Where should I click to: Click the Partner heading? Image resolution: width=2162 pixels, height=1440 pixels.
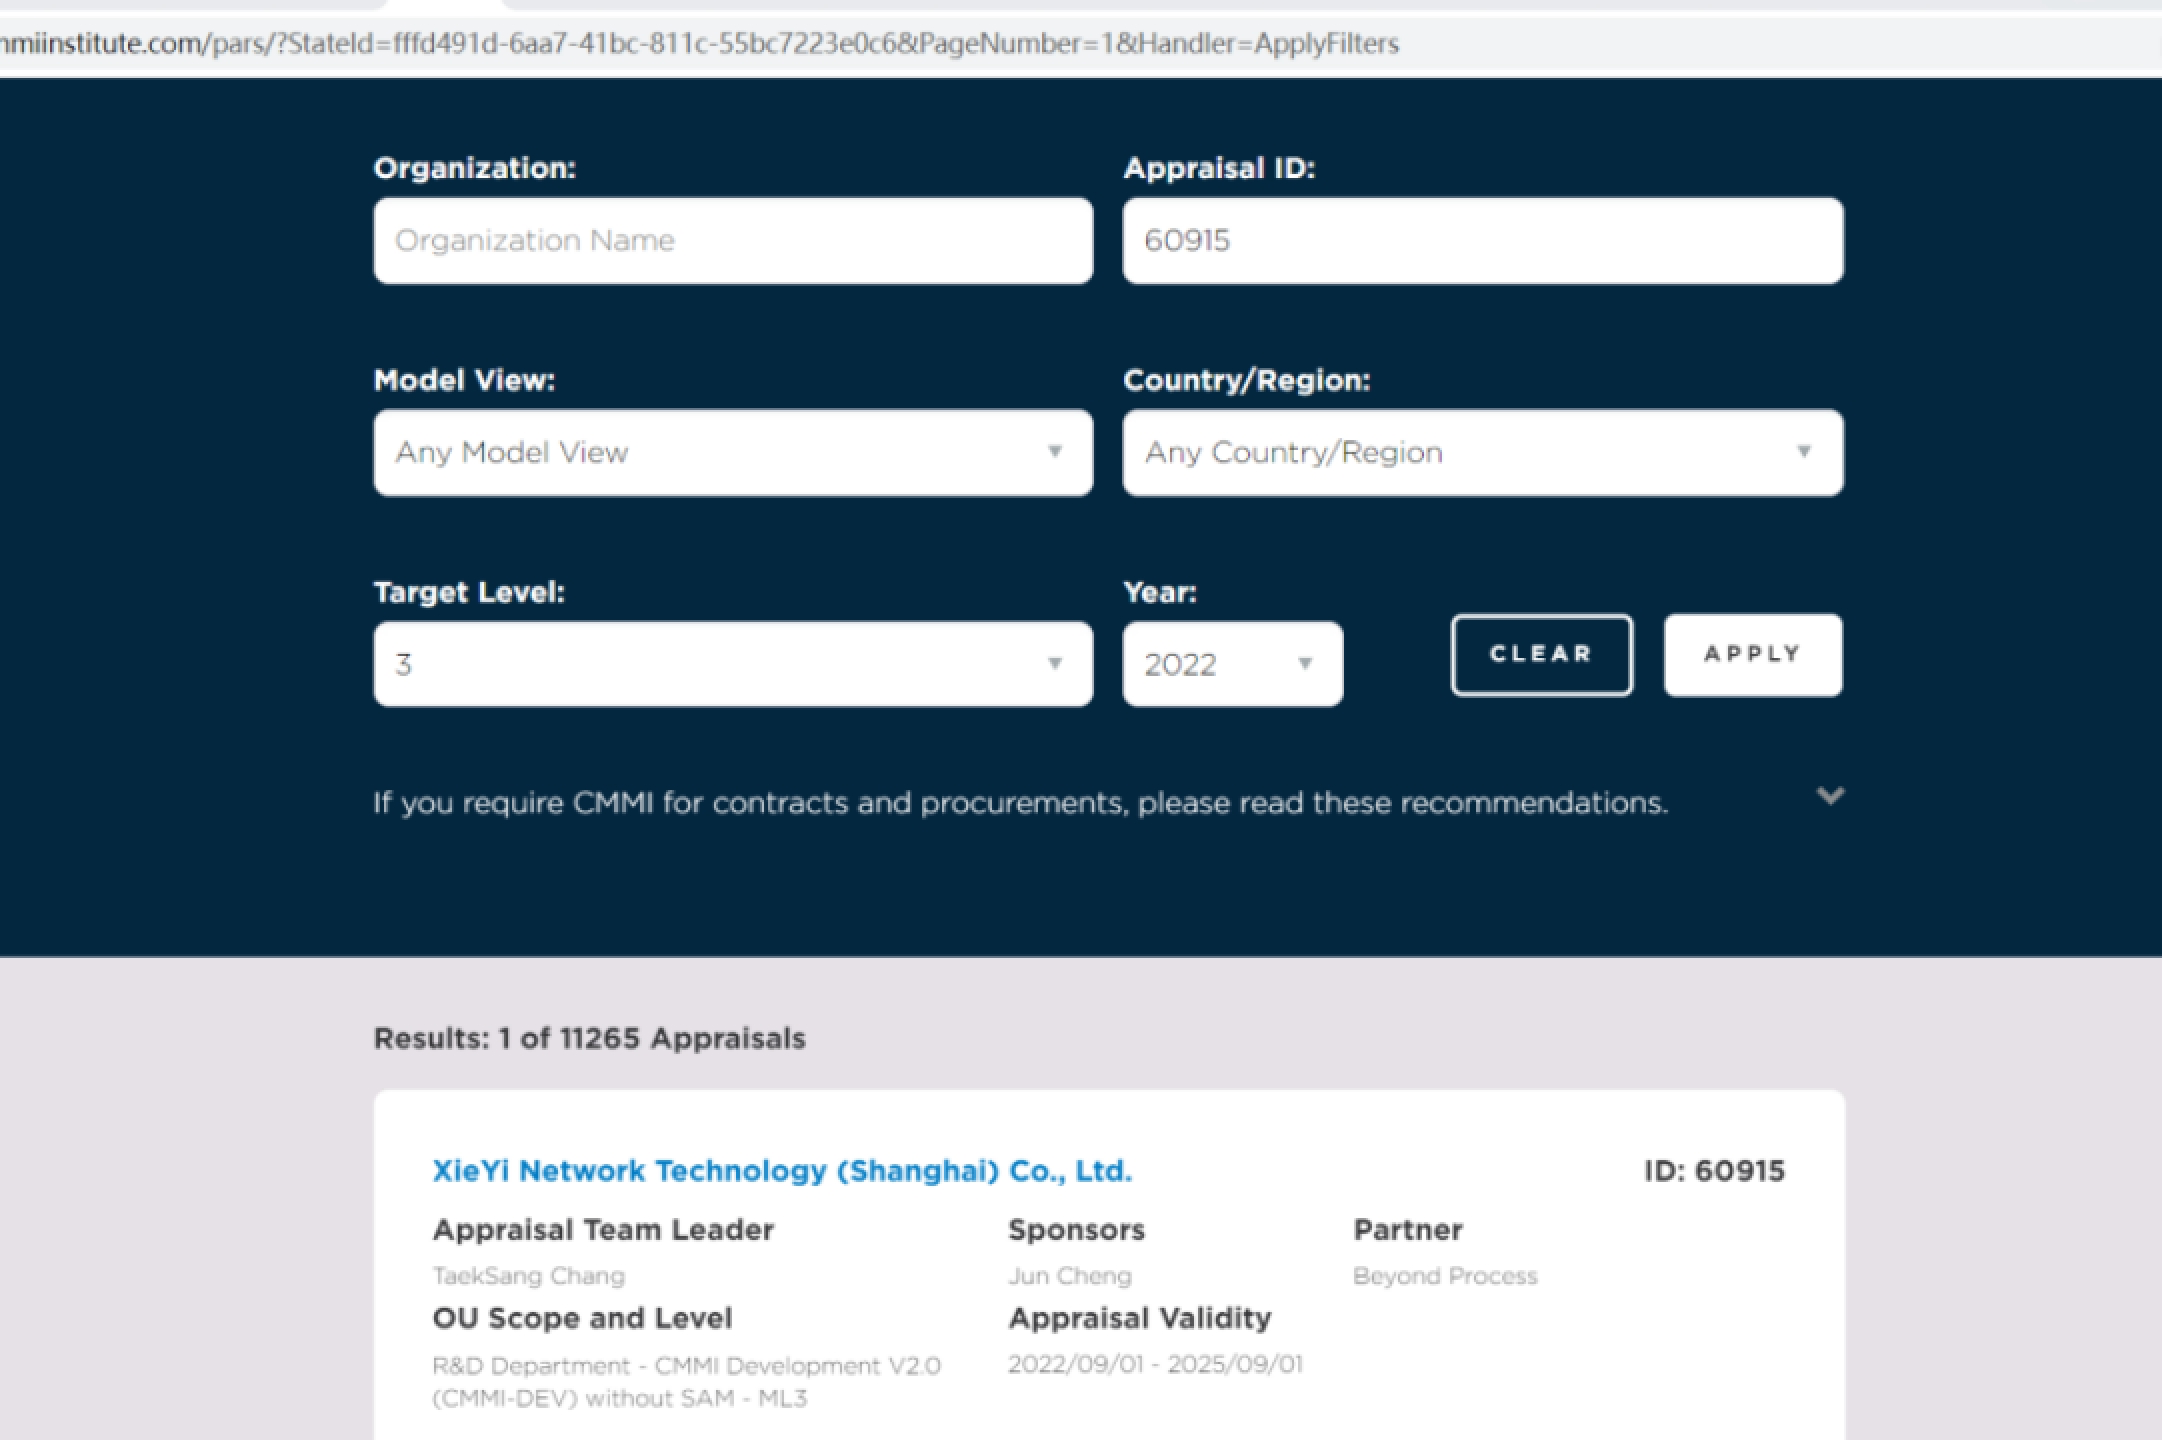tap(1408, 1230)
